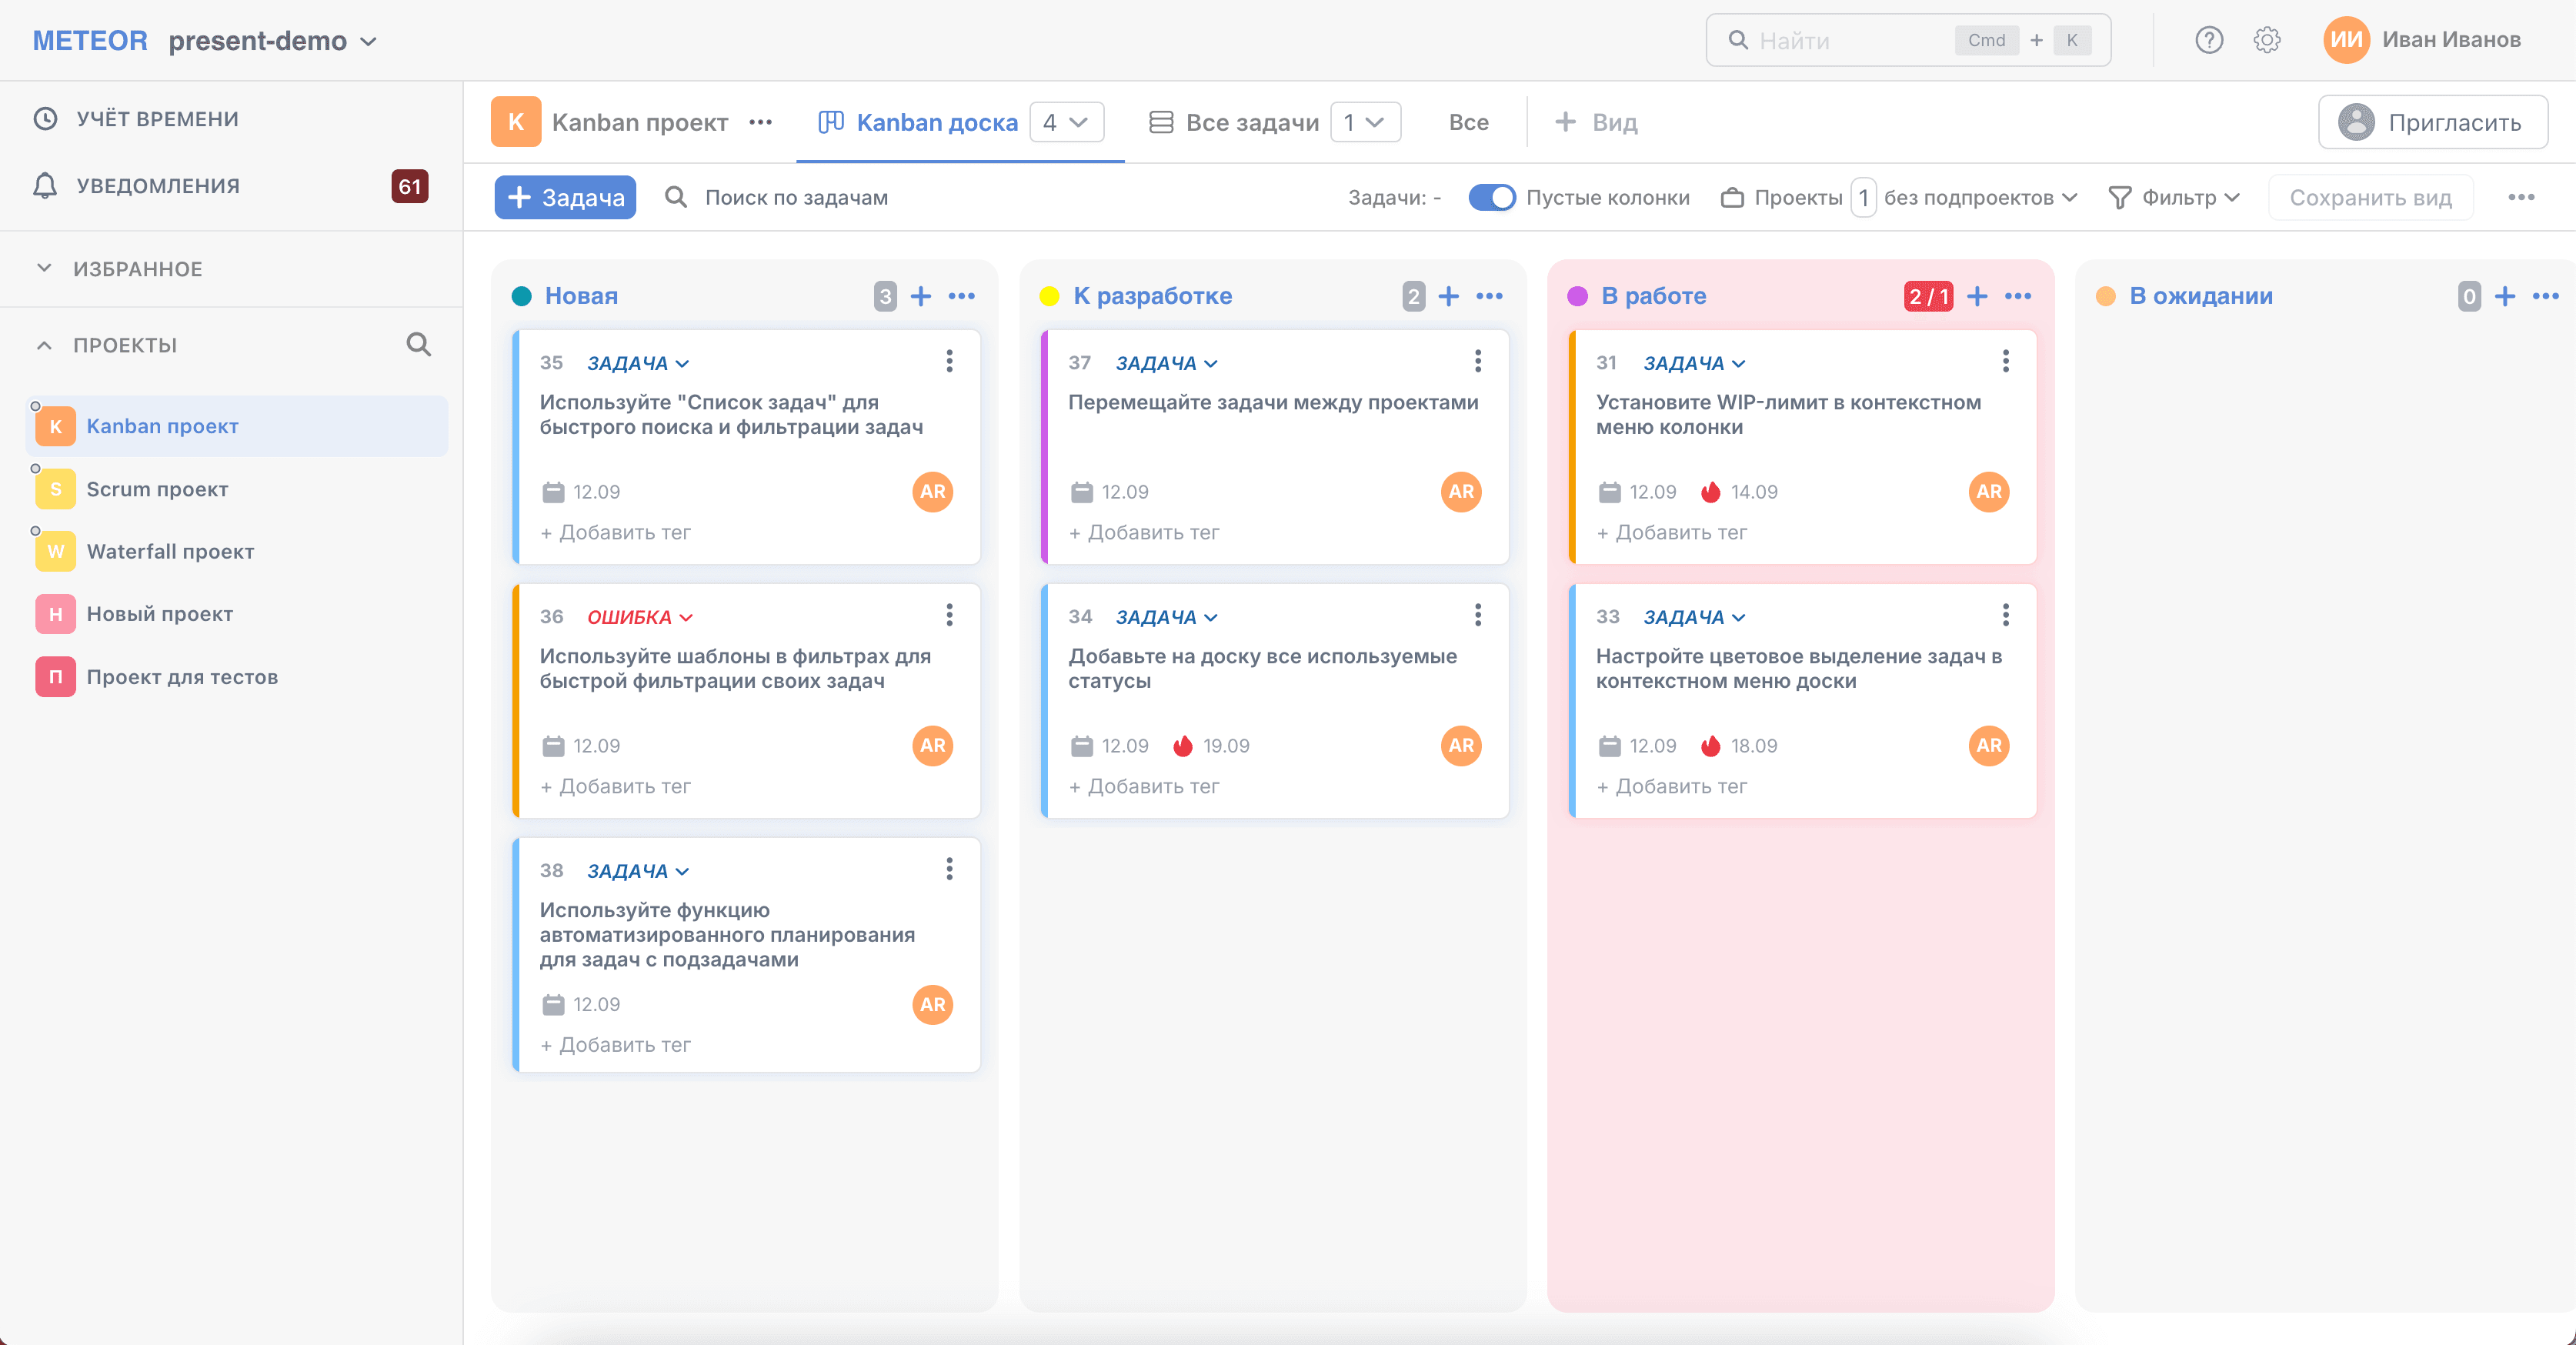Open В работе column options menu
The width and height of the screenshot is (2576, 1345).
click(x=2018, y=296)
